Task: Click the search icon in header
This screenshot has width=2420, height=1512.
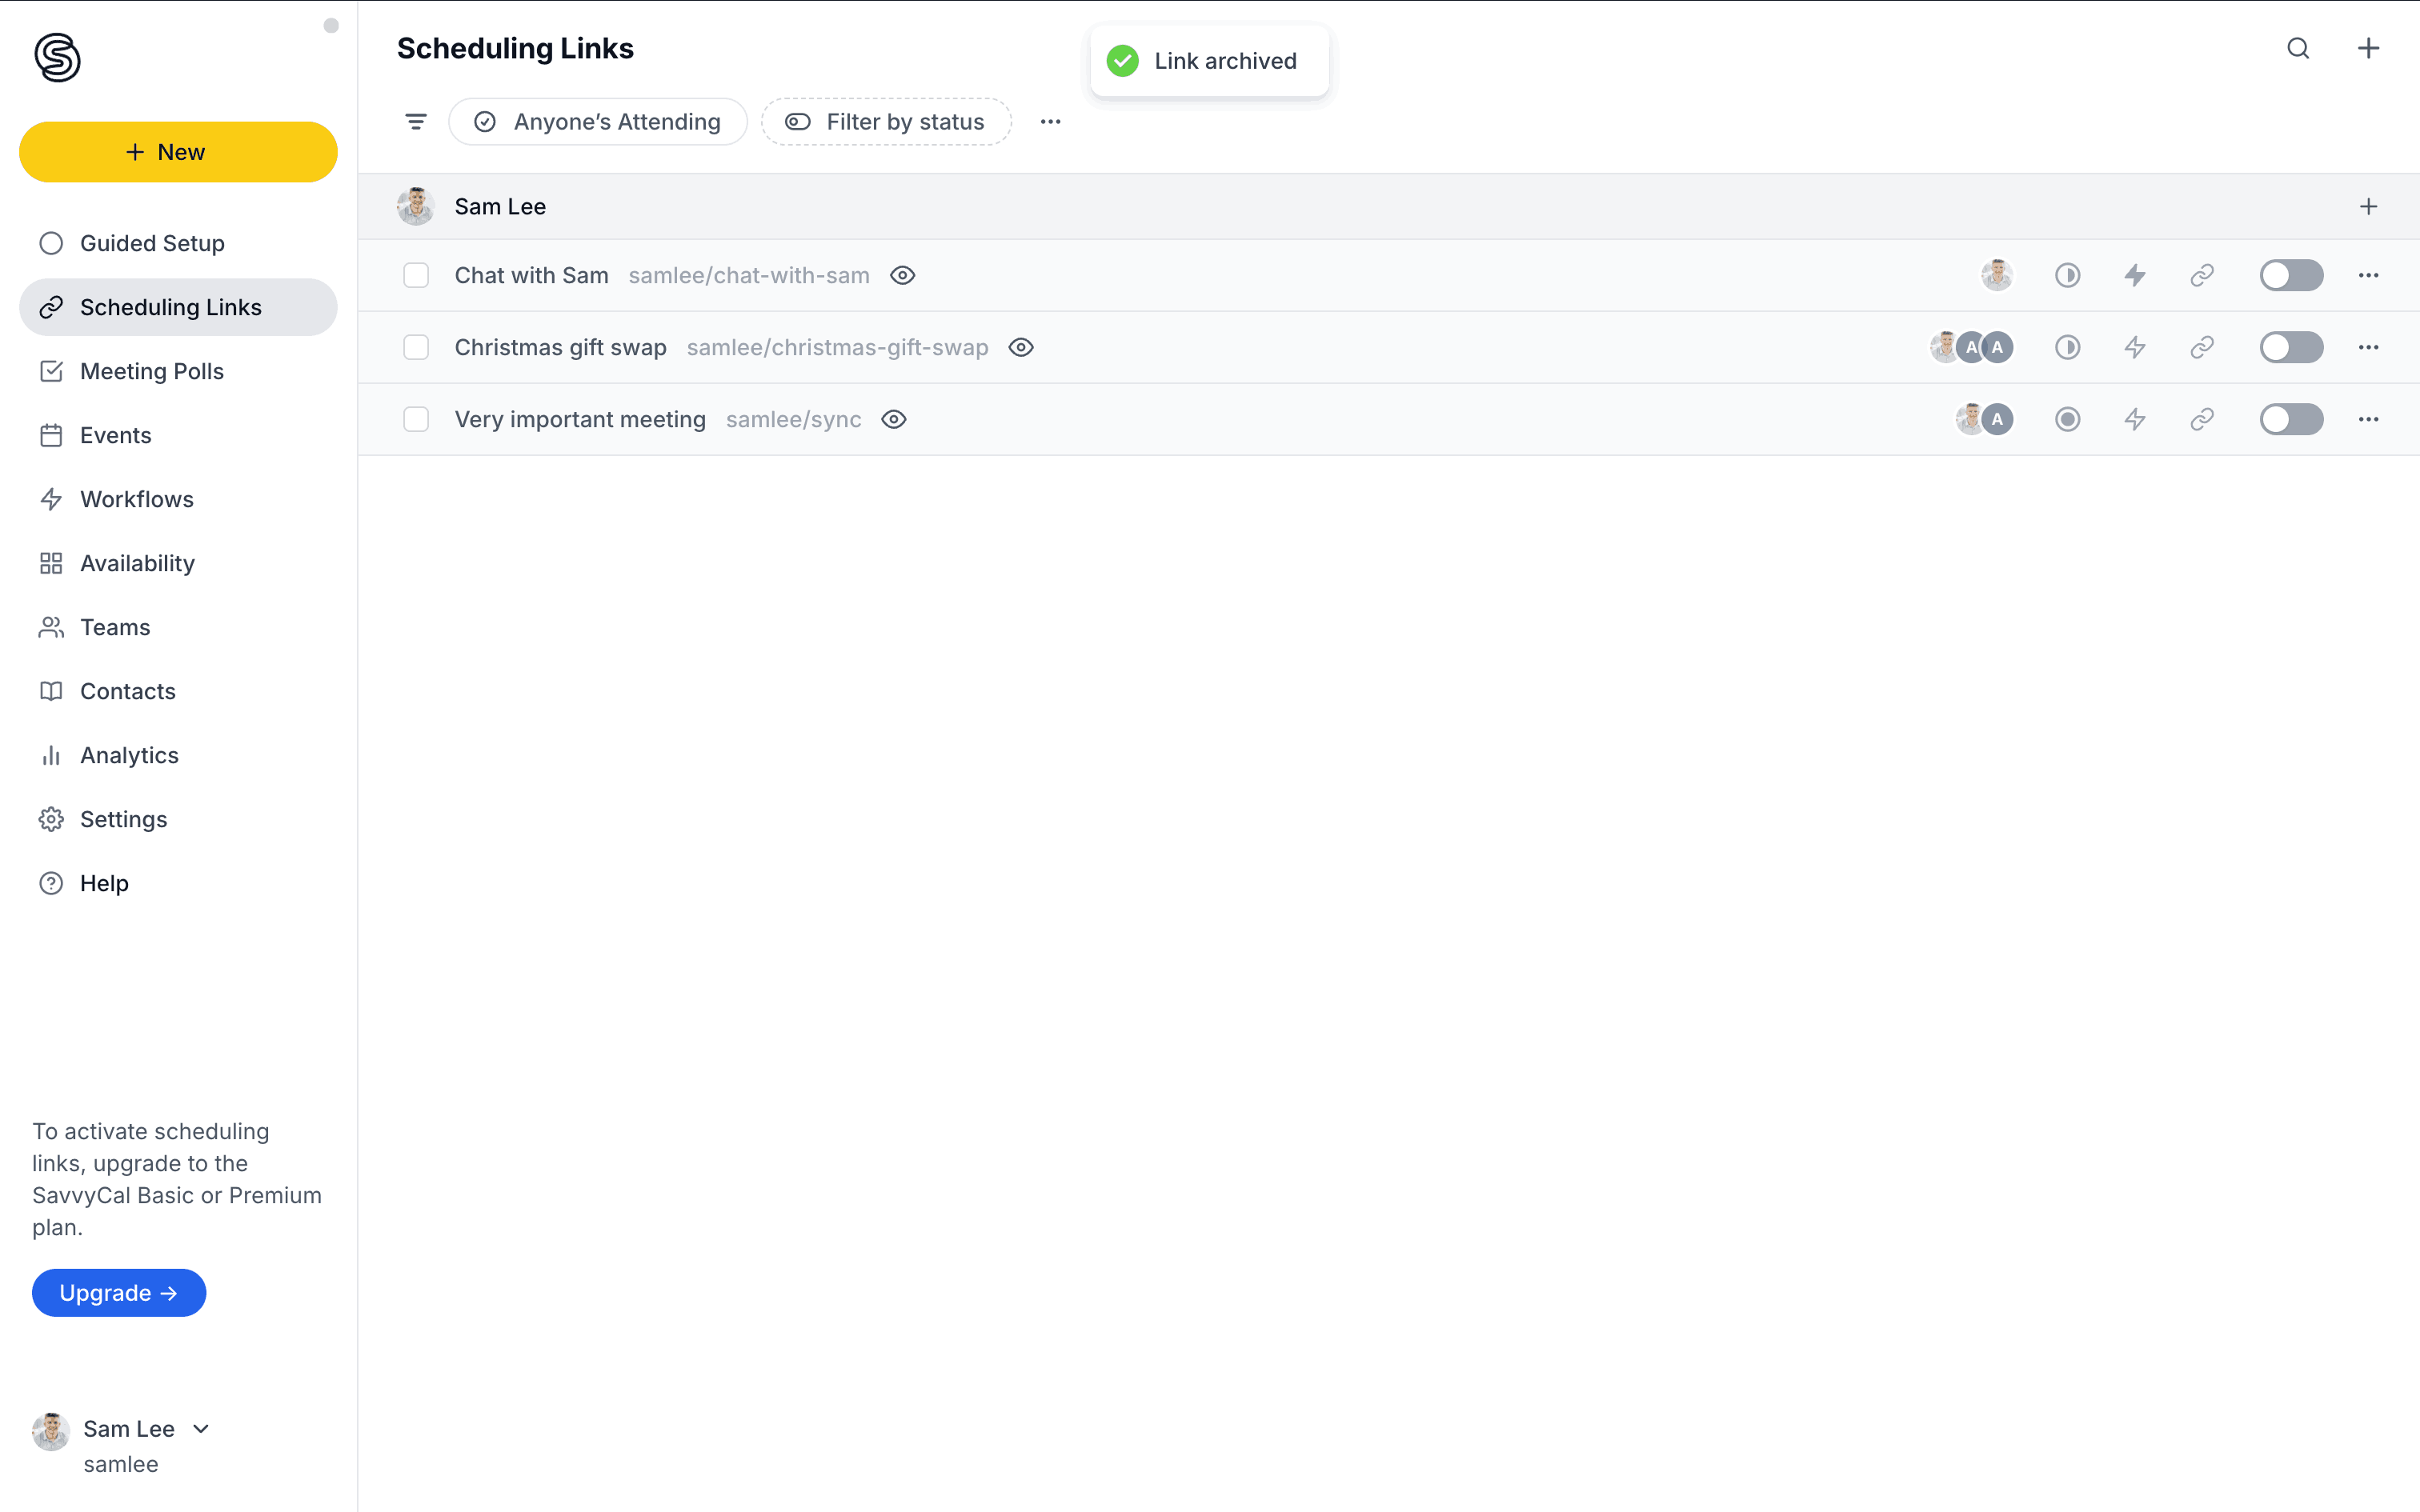Action: click(2297, 48)
